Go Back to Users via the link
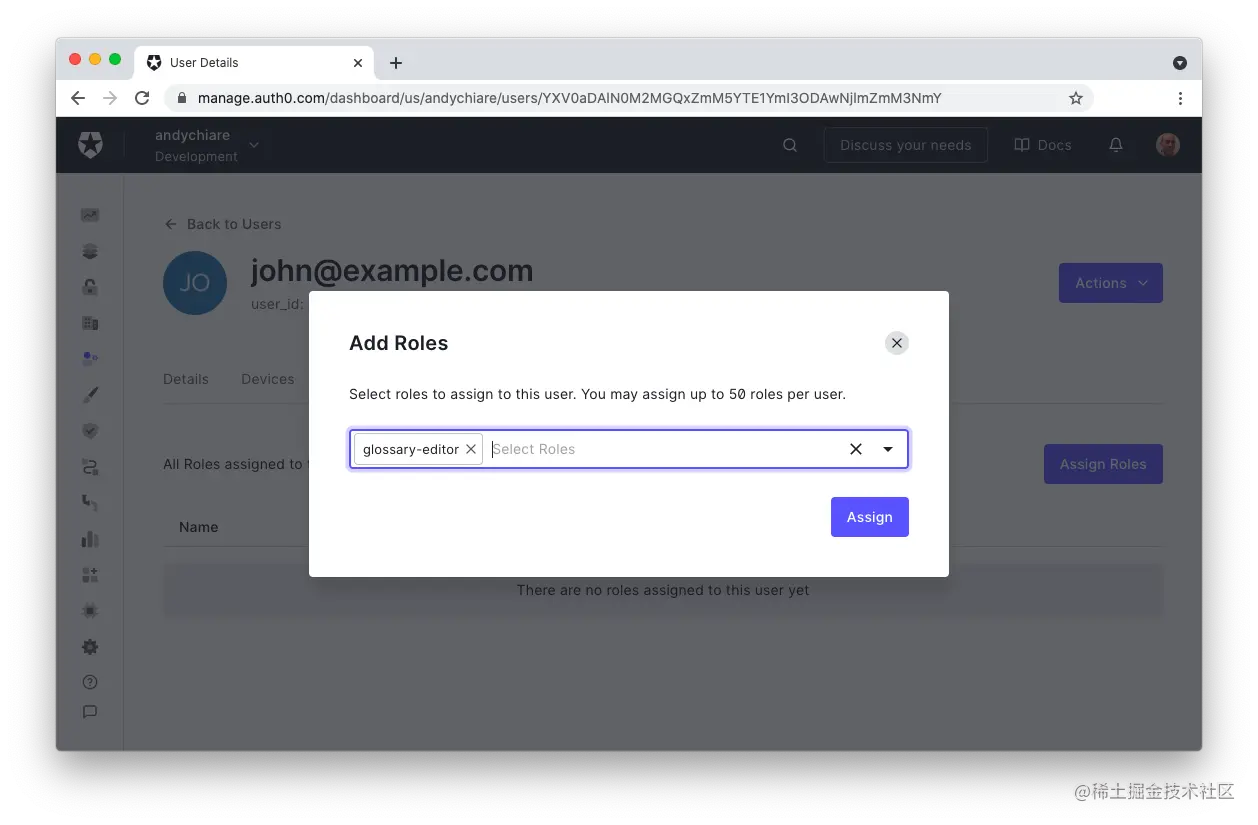This screenshot has width=1258, height=825. click(x=222, y=224)
